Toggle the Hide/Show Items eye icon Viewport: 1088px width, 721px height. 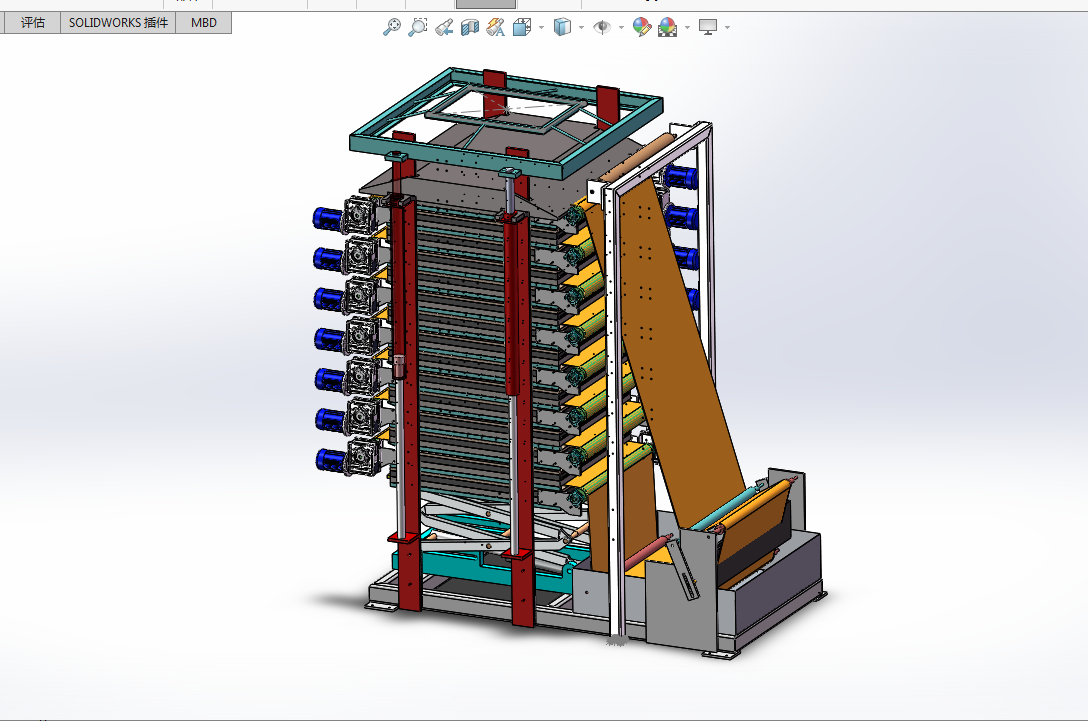click(602, 27)
